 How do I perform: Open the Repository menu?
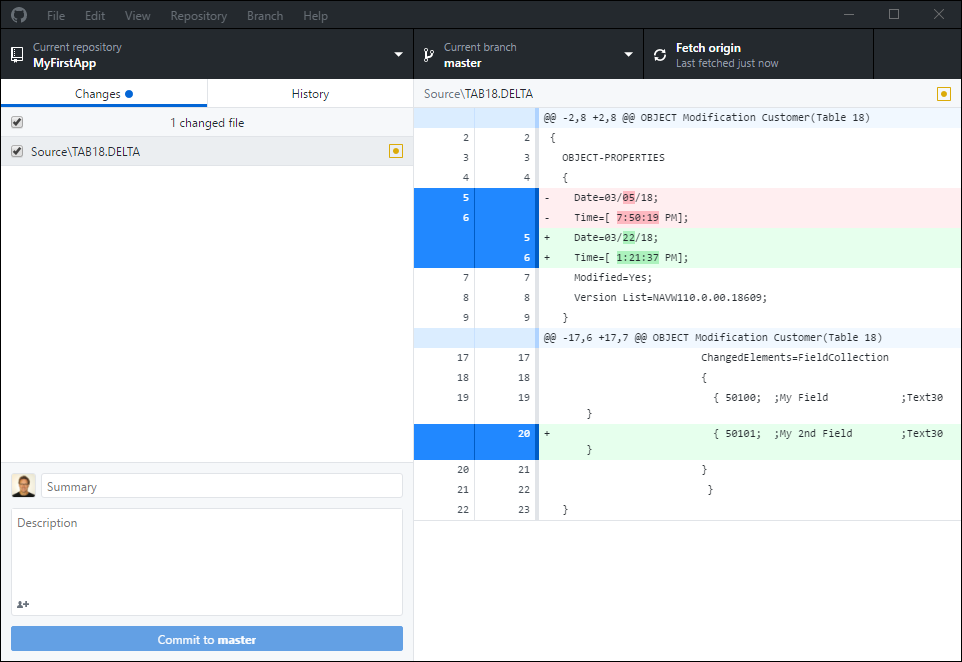198,16
